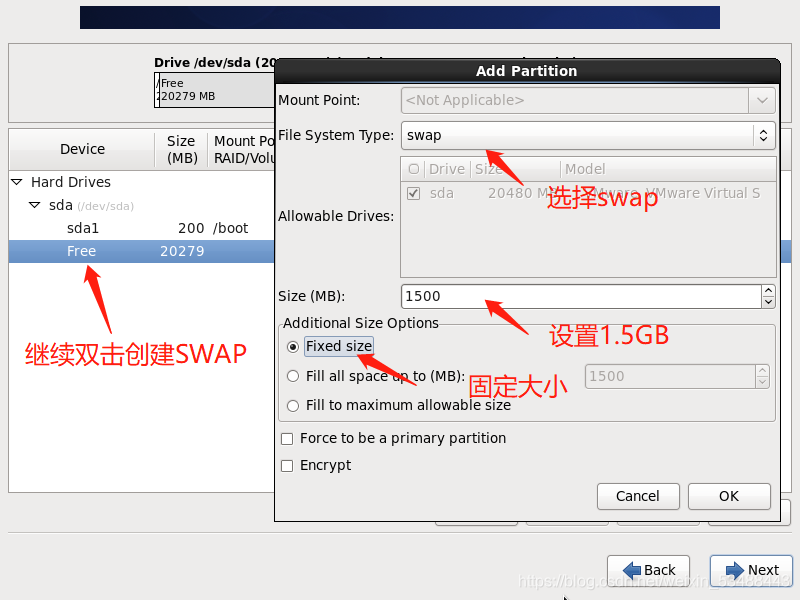Open the Mount Point Not Applicable combo box

[x=588, y=100]
